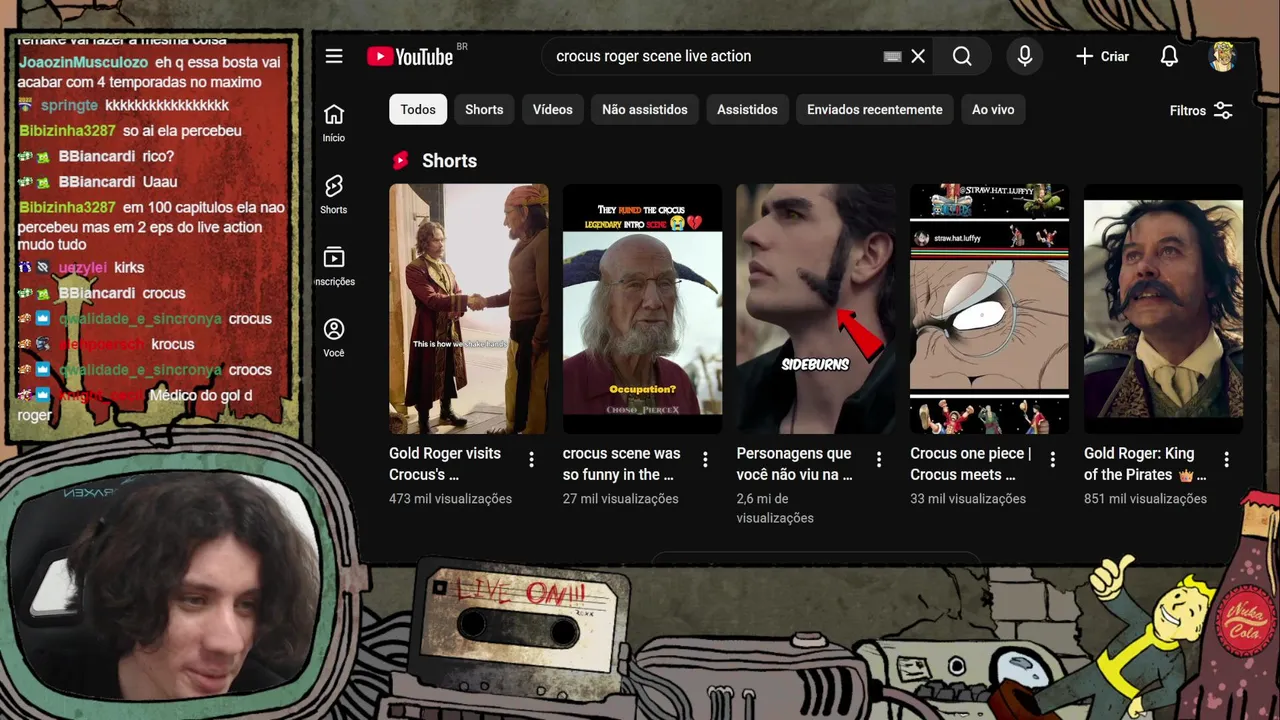1280x720 pixels.
Task: Click chat username JoaozinMusculozo
Action: tap(83, 62)
